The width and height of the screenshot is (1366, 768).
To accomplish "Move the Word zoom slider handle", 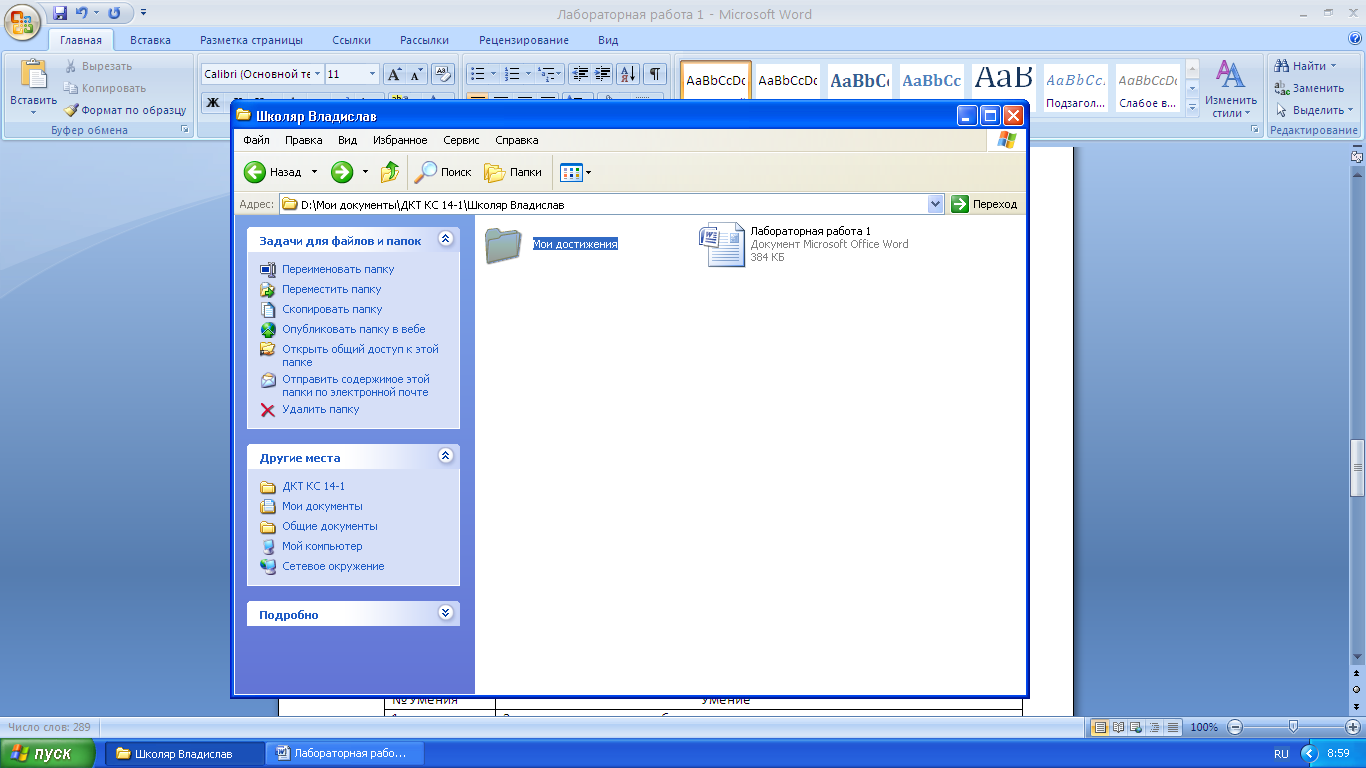I will tap(1293, 727).
